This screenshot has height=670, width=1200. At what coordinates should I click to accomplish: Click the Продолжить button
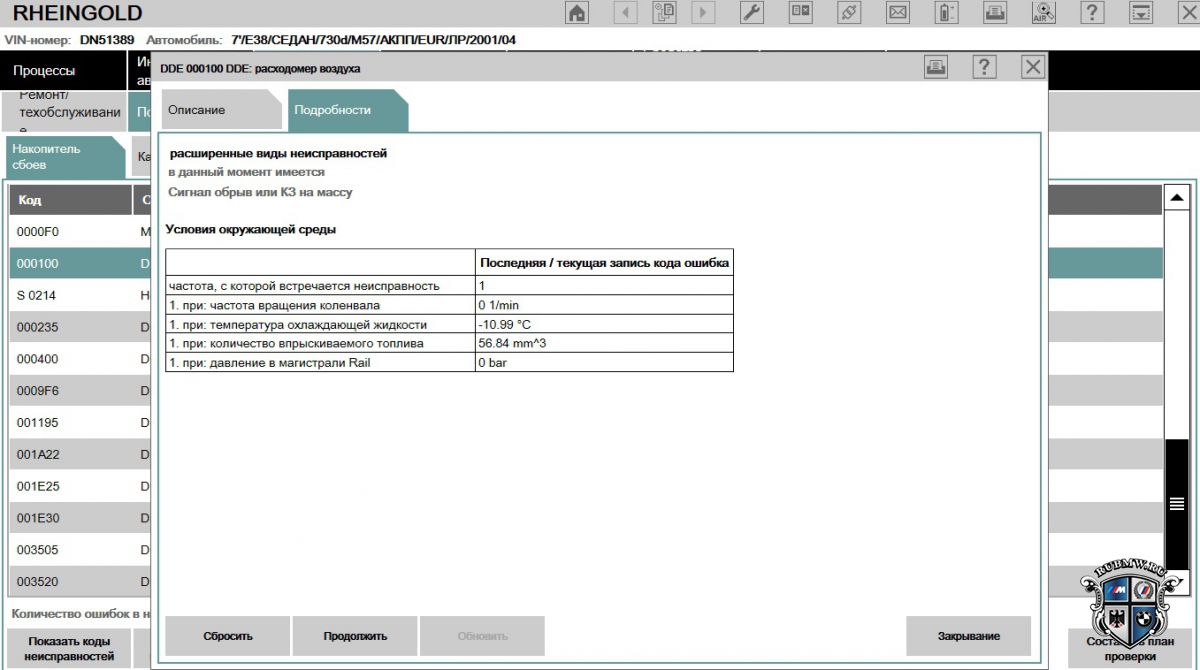coord(355,636)
